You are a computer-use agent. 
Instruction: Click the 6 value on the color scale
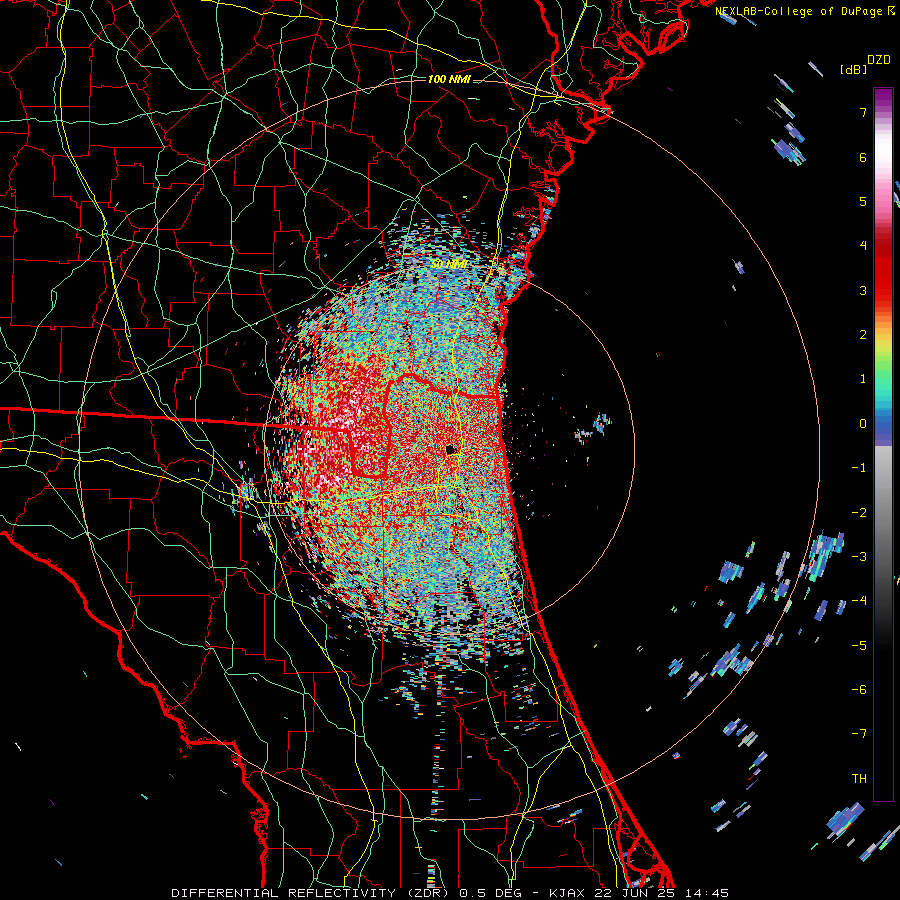(x=863, y=157)
